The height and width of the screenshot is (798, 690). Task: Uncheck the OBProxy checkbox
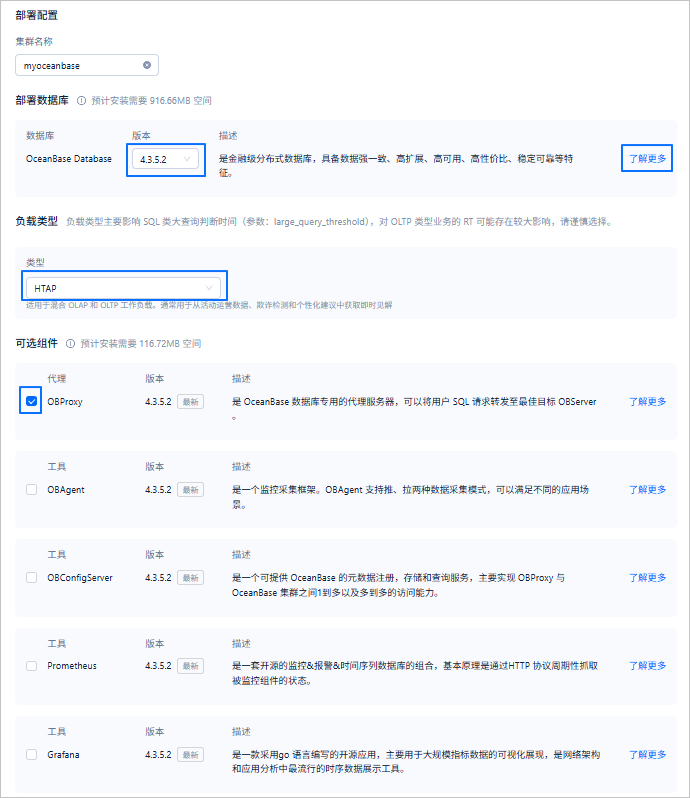tap(32, 401)
